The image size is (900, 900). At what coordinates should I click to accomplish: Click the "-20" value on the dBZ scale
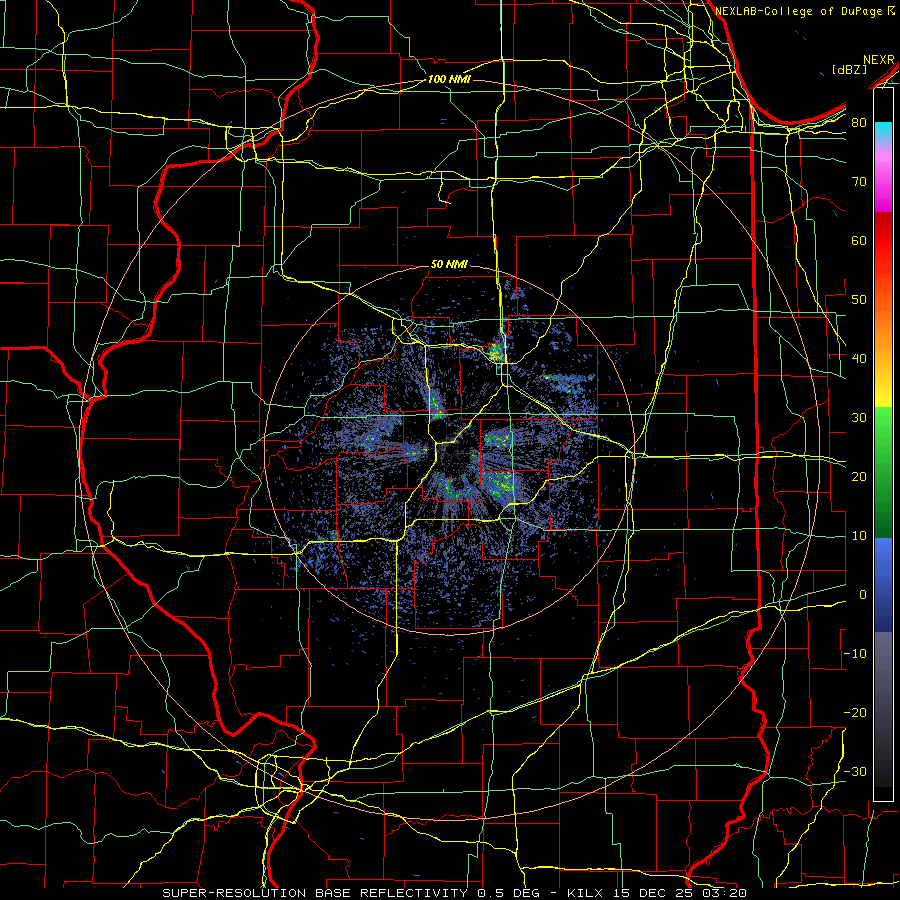[x=855, y=712]
